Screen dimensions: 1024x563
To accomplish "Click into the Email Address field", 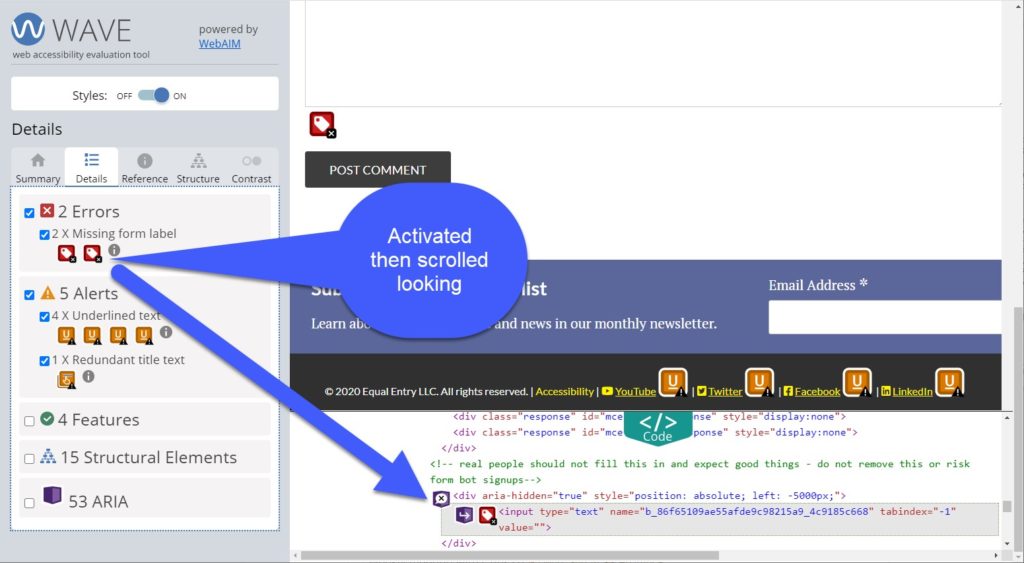I will point(885,317).
